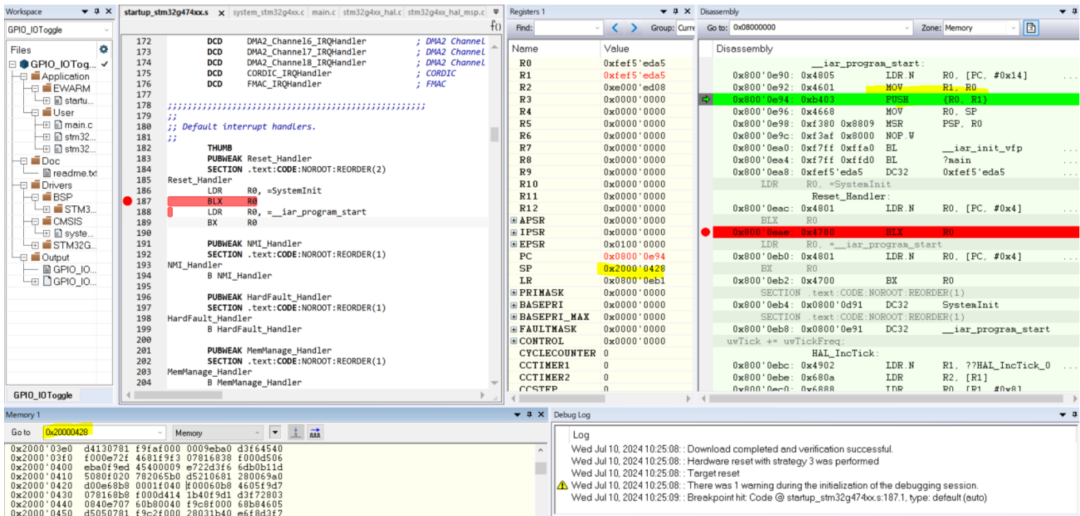Open the Registers Group dropdown

687,28
